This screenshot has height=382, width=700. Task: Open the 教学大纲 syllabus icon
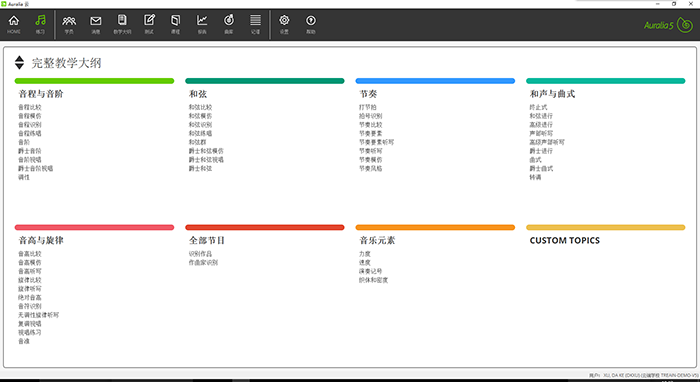pyautogui.click(x=122, y=24)
